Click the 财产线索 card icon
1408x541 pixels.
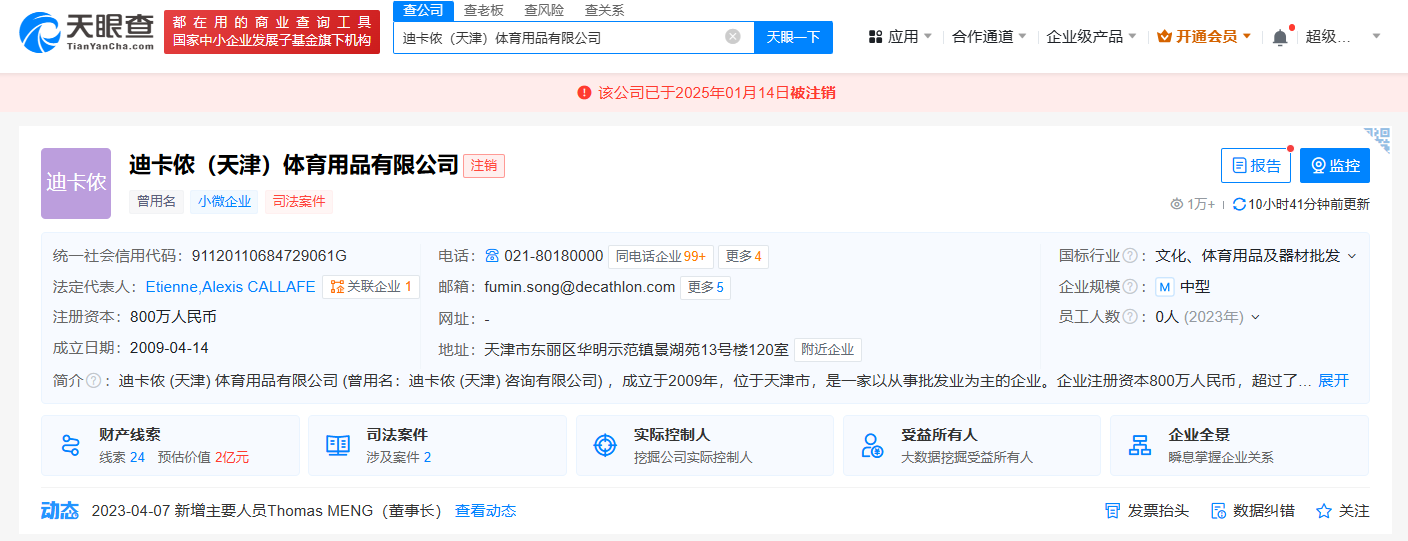pos(70,445)
